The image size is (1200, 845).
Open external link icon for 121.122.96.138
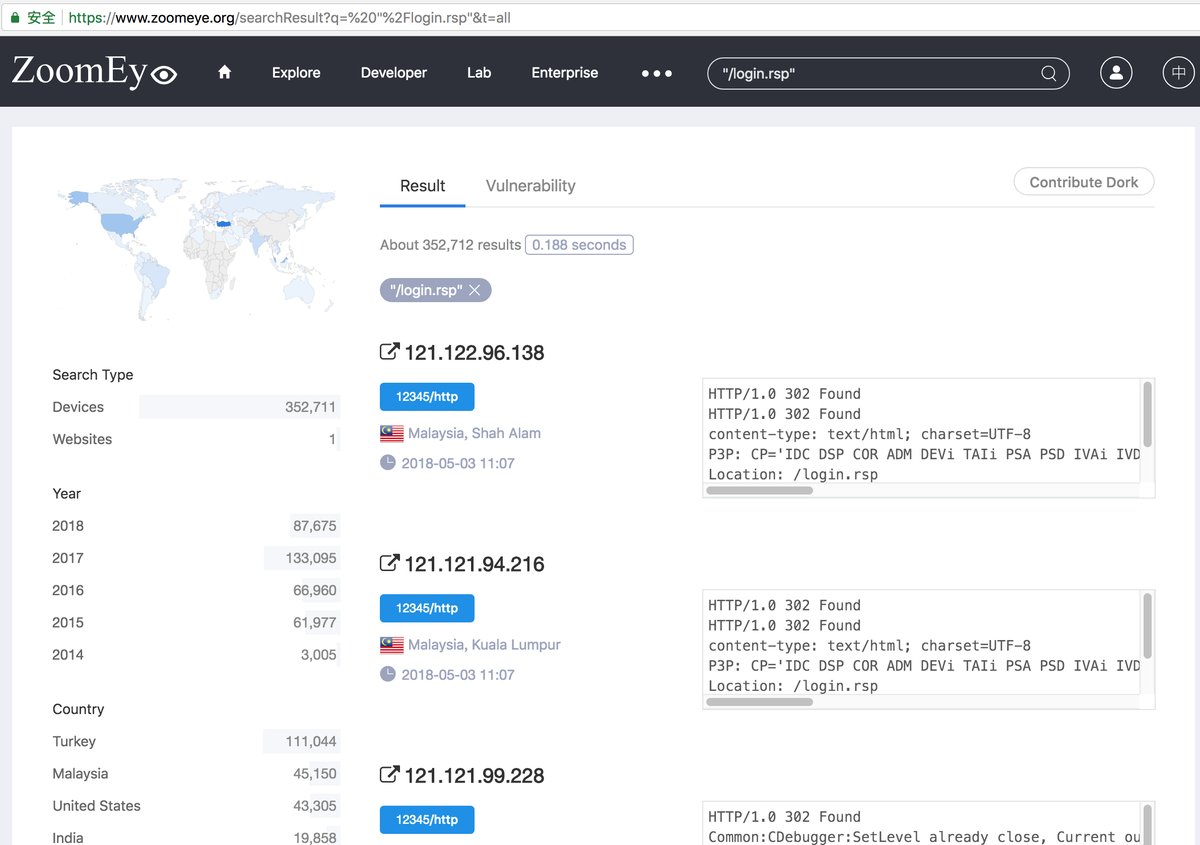coord(389,352)
